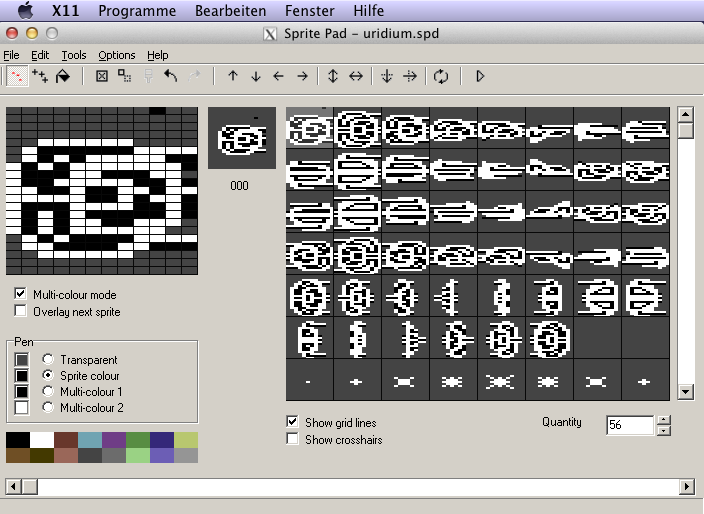Image resolution: width=704 pixels, height=514 pixels.
Task: Click the horizontal scrollbar right arrow
Action: [686, 487]
